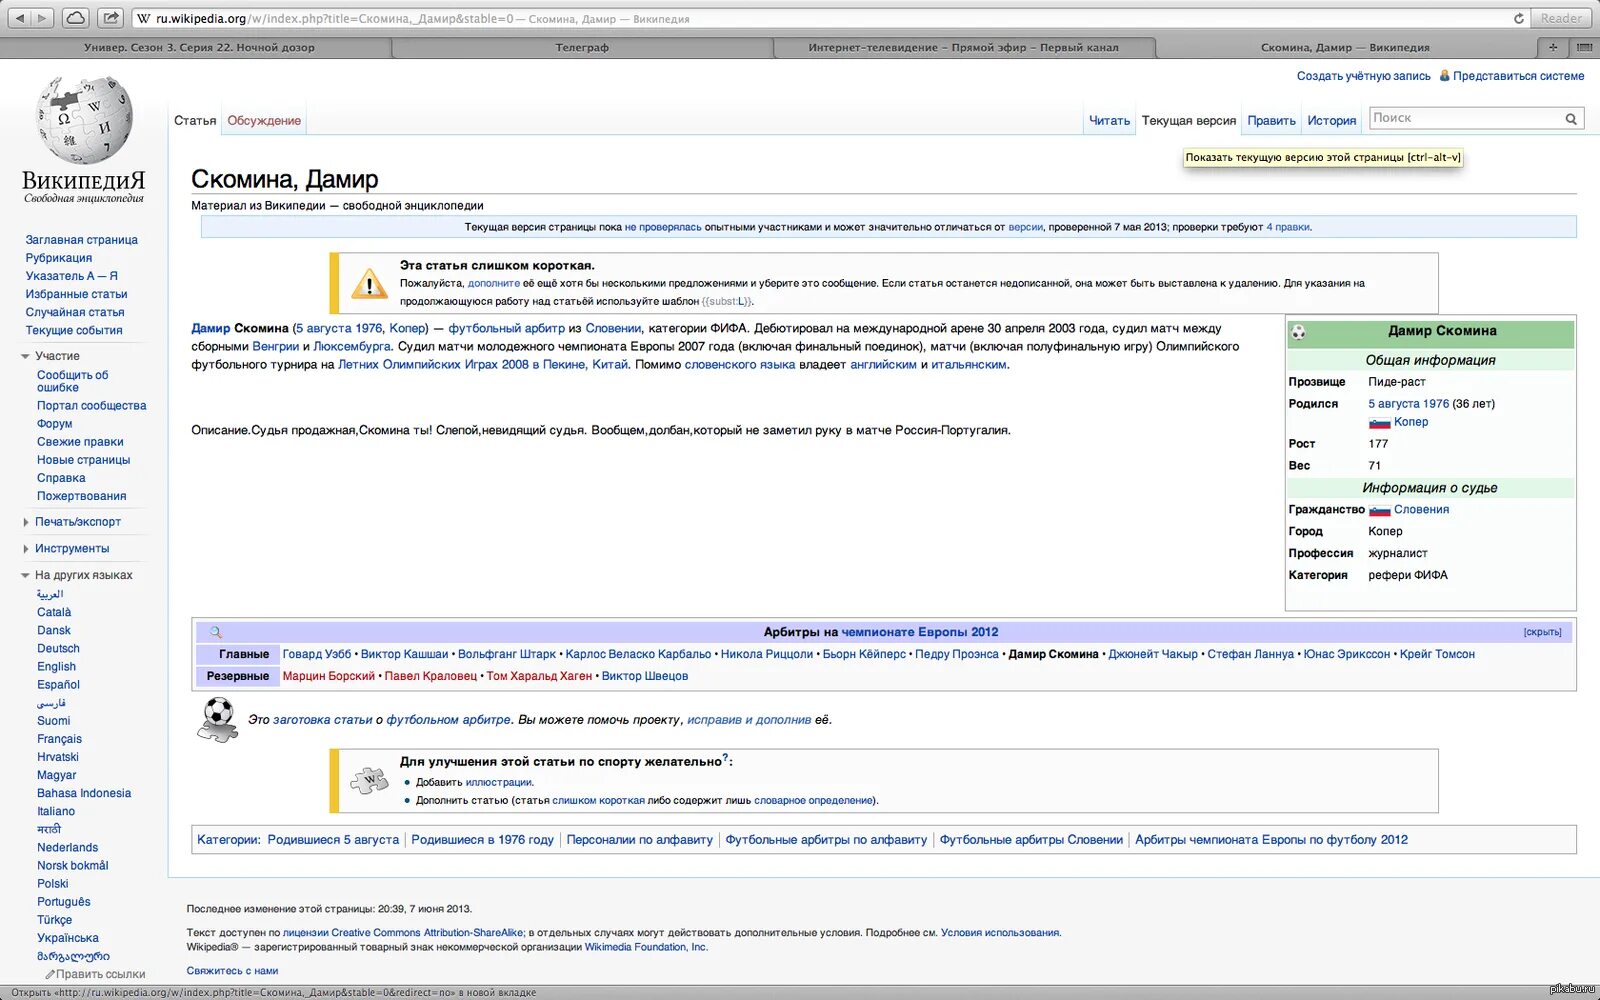1600x1000 pixels.
Task: Click the search magnifier icon in Поиск field
Action: coord(1571,119)
